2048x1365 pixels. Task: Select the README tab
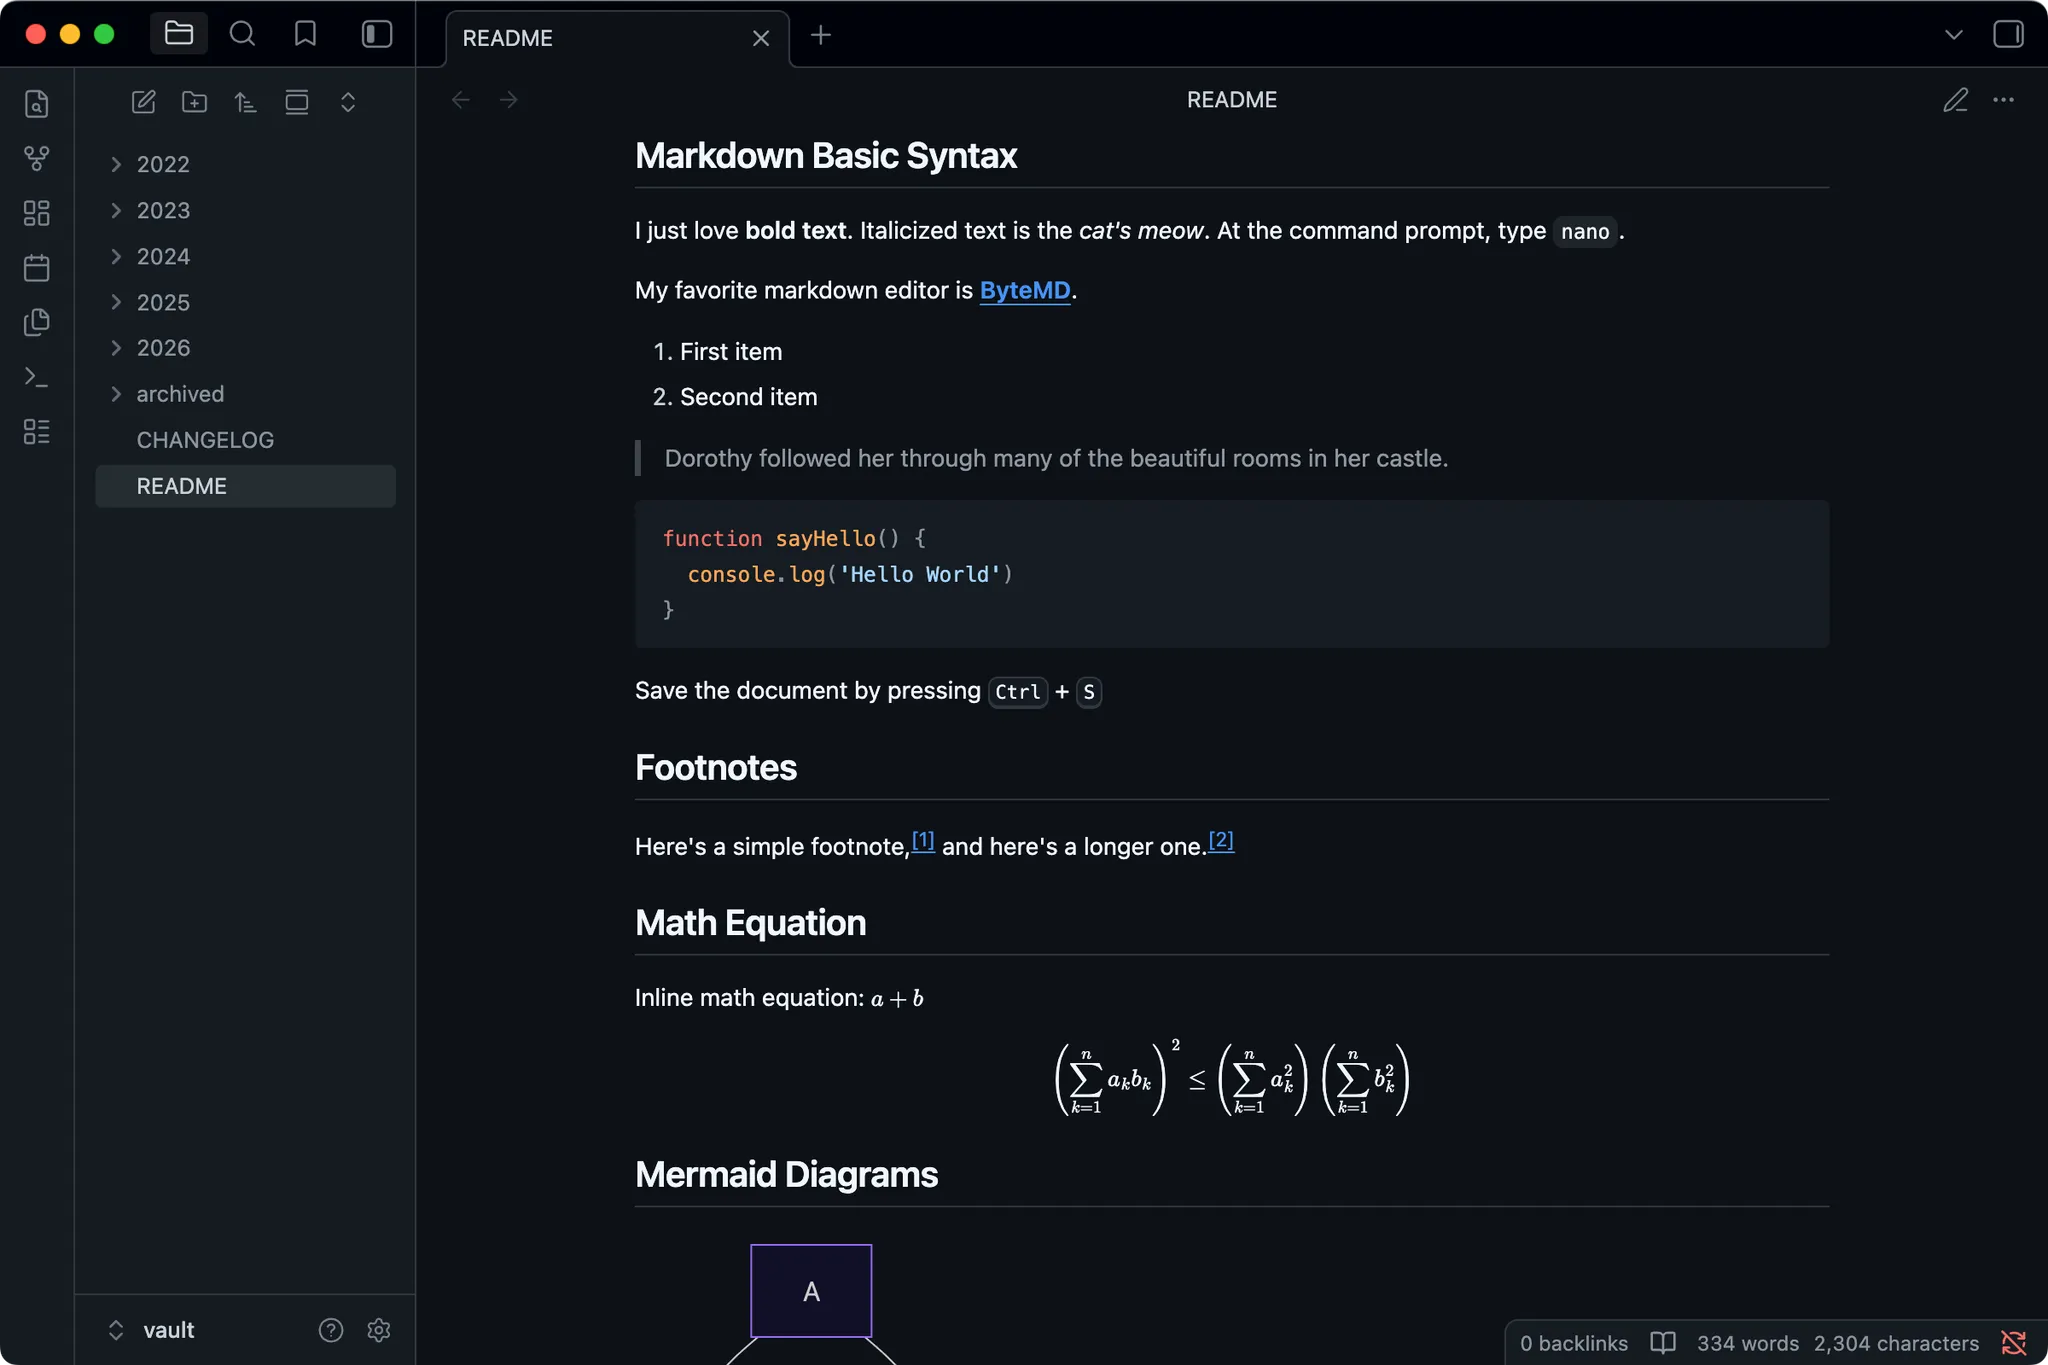[617, 39]
